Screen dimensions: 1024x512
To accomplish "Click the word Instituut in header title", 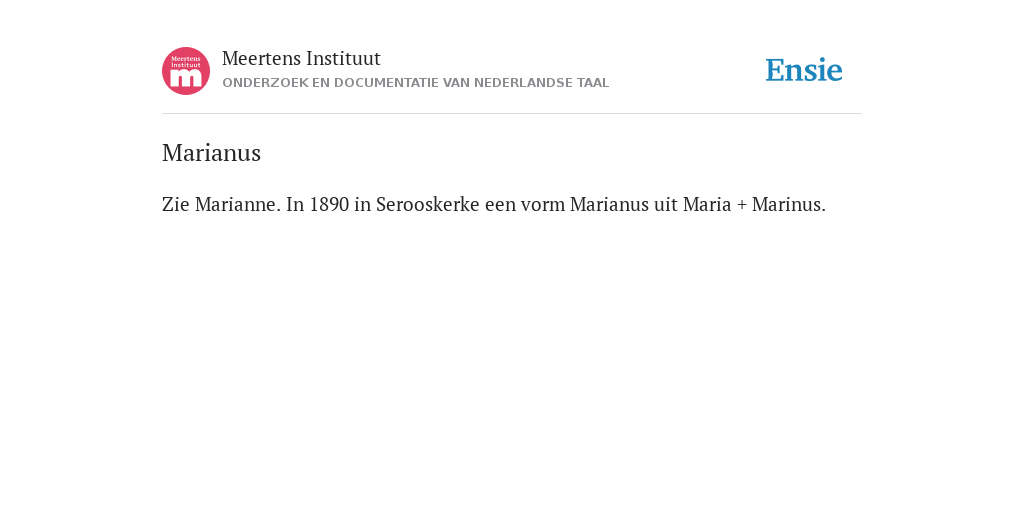I will point(343,58).
